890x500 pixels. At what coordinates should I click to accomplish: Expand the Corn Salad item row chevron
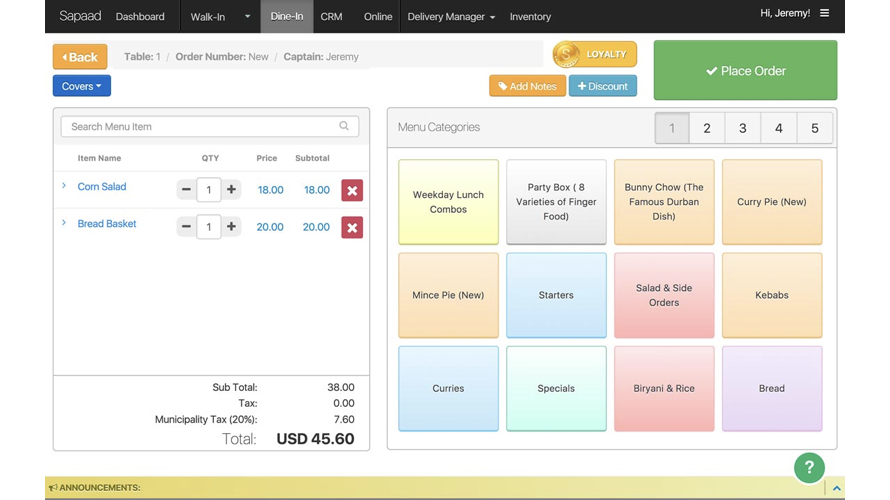pyautogui.click(x=64, y=186)
